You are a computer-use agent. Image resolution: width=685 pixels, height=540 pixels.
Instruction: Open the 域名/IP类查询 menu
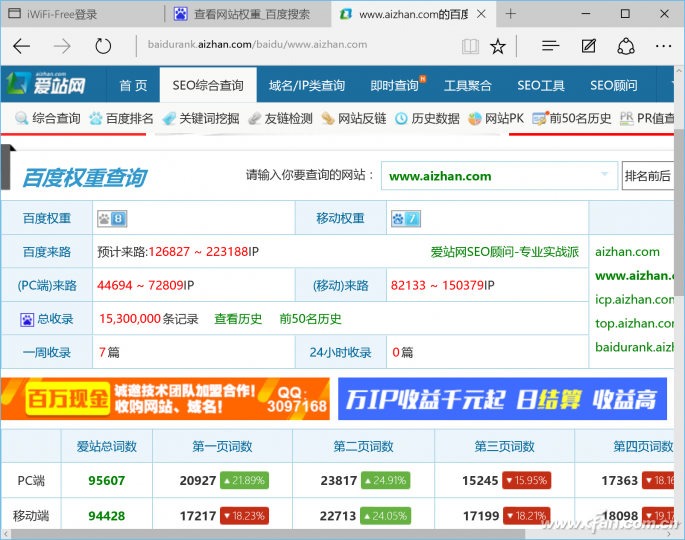pyautogui.click(x=307, y=85)
